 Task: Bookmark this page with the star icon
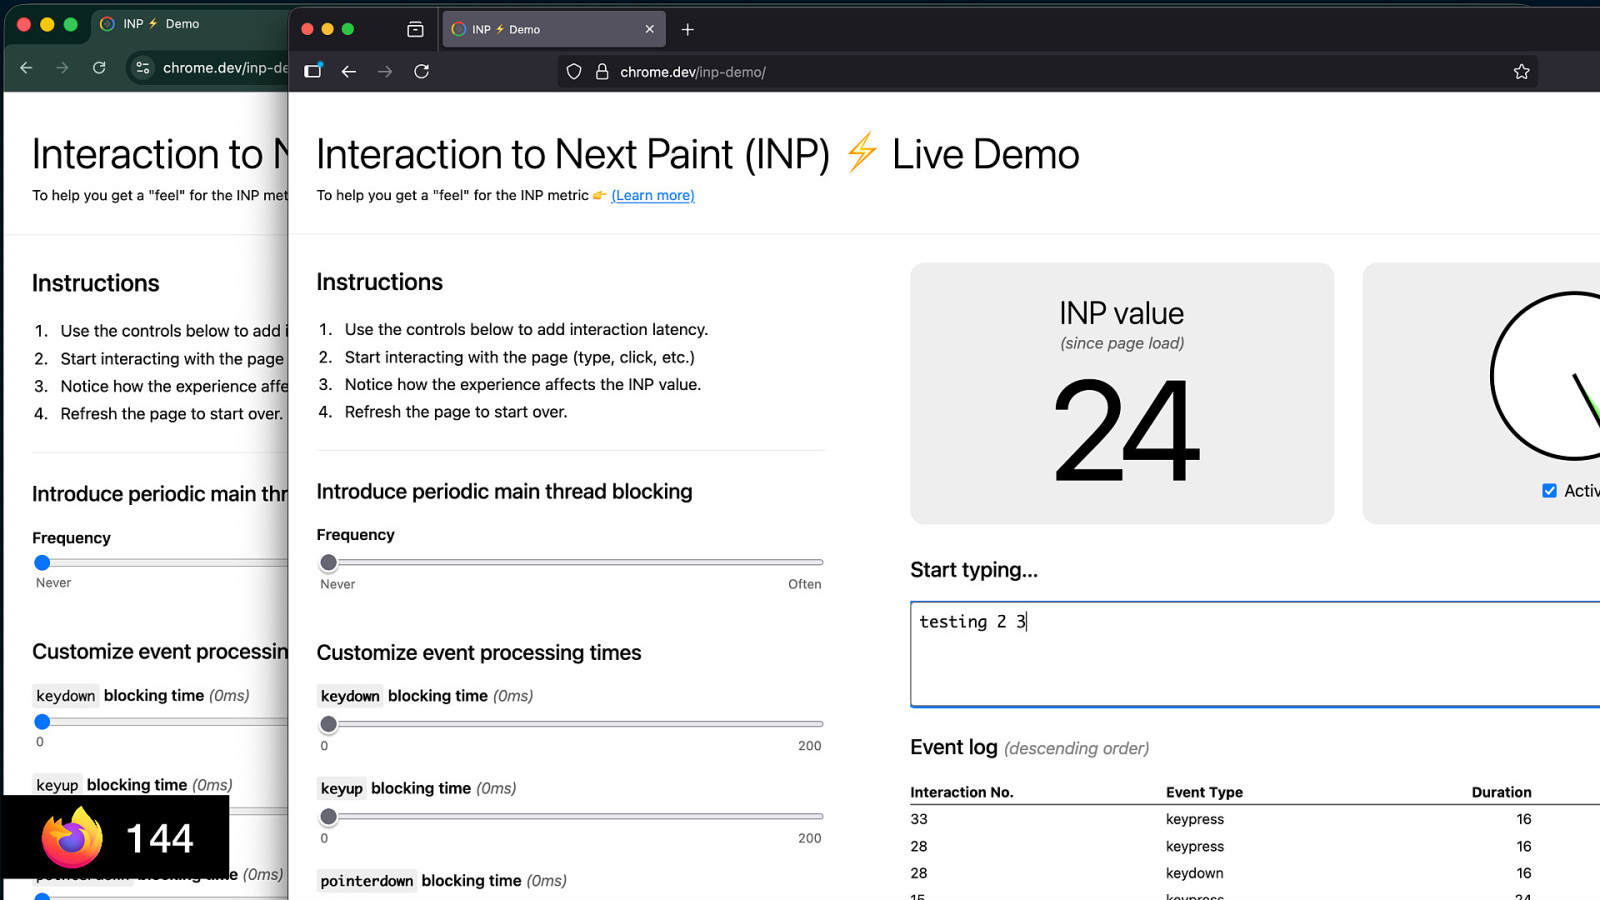1521,72
